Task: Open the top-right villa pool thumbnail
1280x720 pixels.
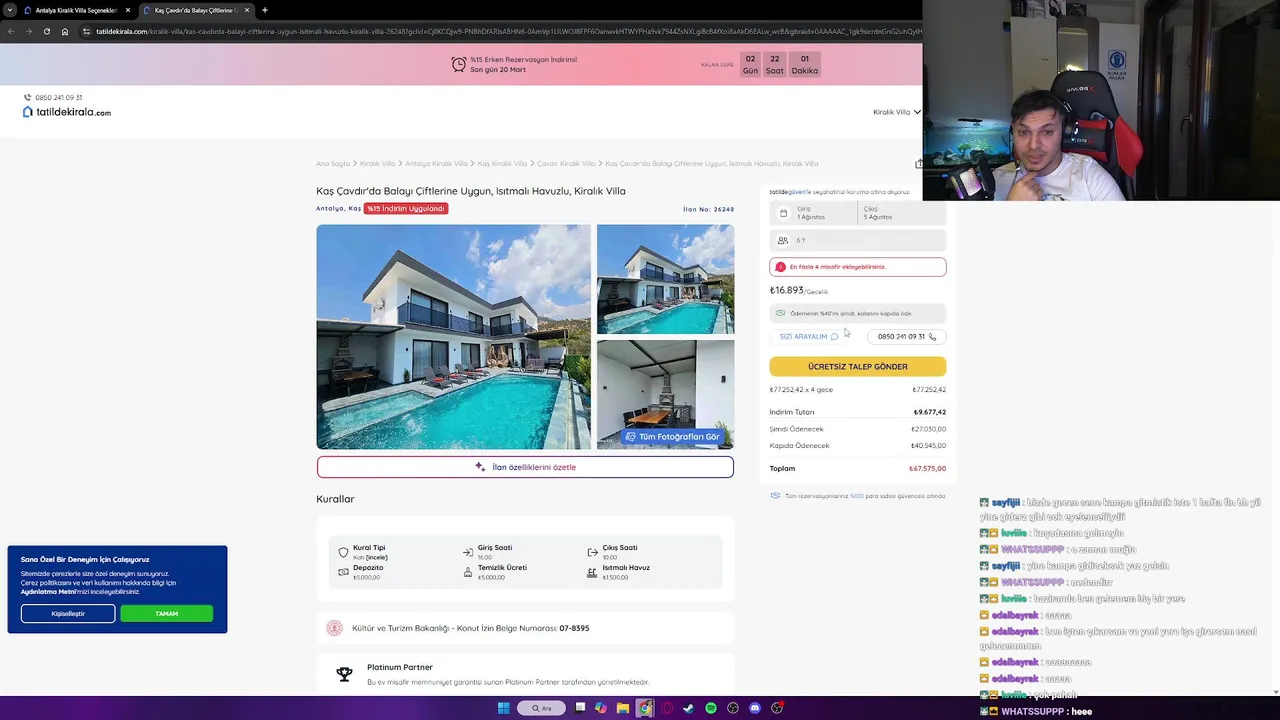Action: point(665,279)
